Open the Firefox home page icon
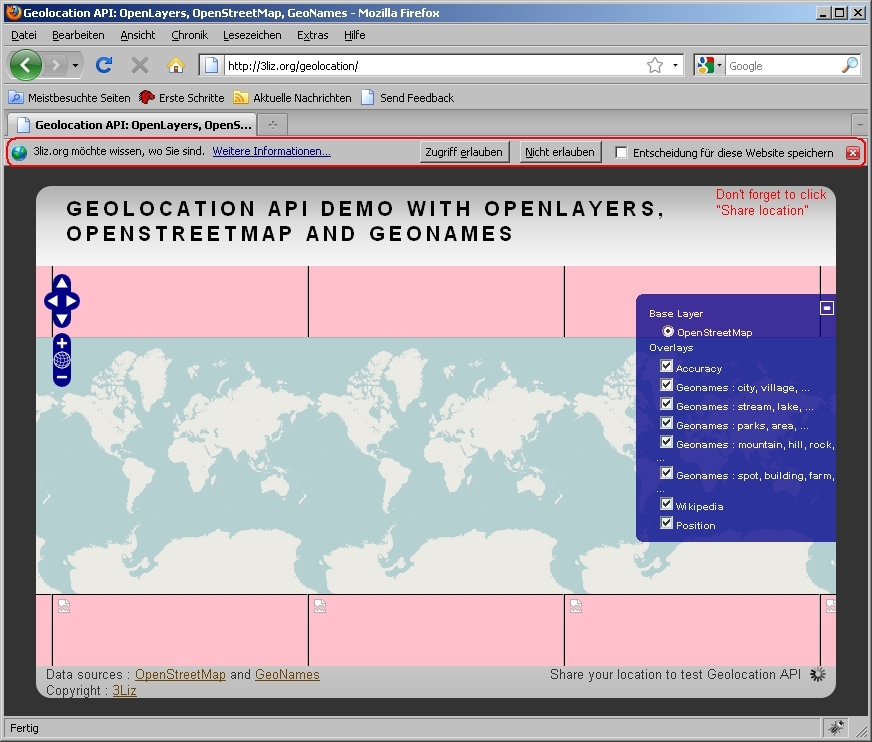This screenshot has height=742, width=872. [x=176, y=65]
